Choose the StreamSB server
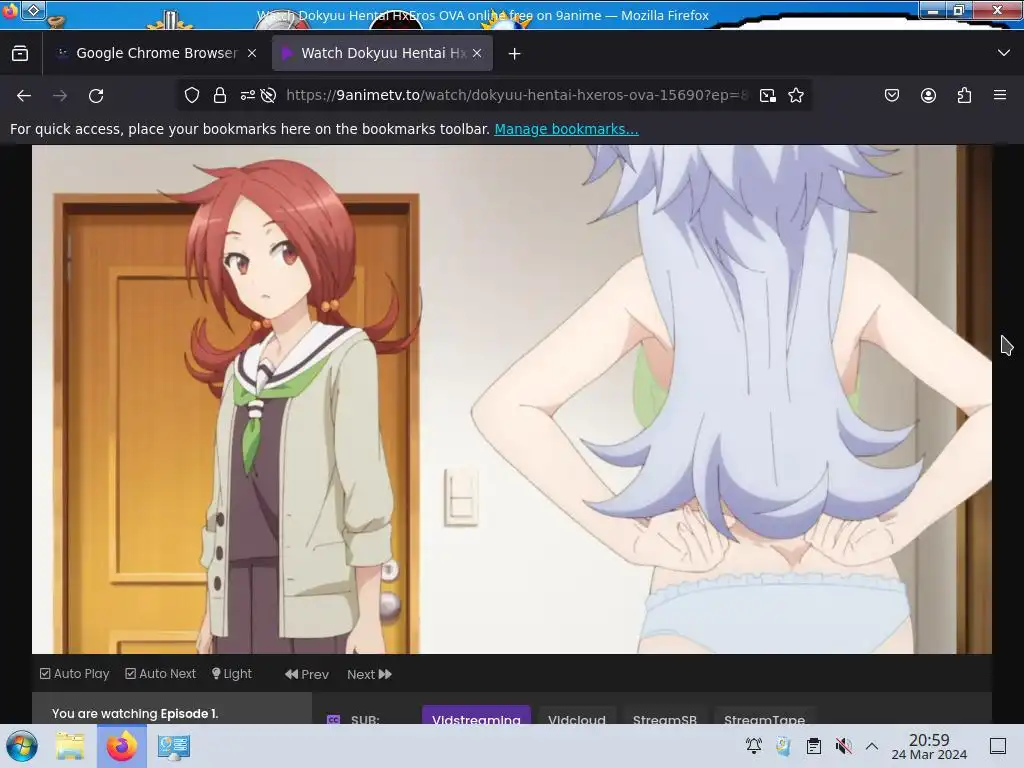This screenshot has width=1024, height=768. 665,716
